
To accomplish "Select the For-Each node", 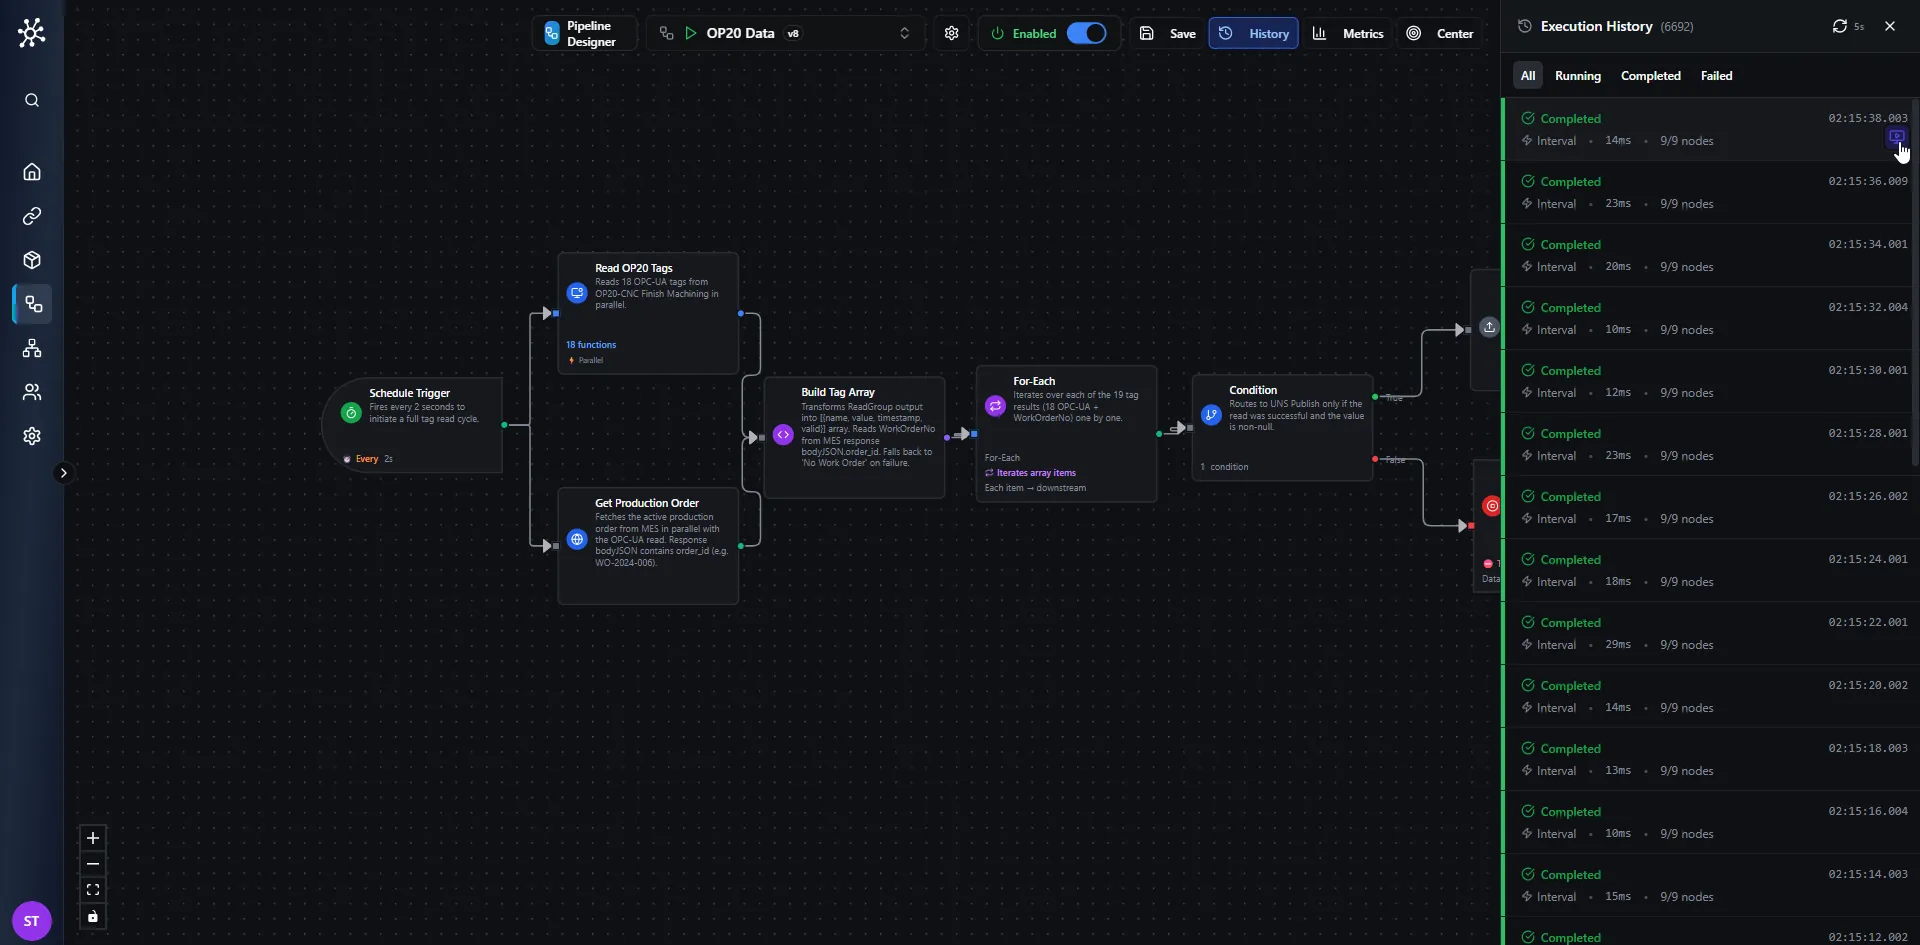I will click(1066, 433).
